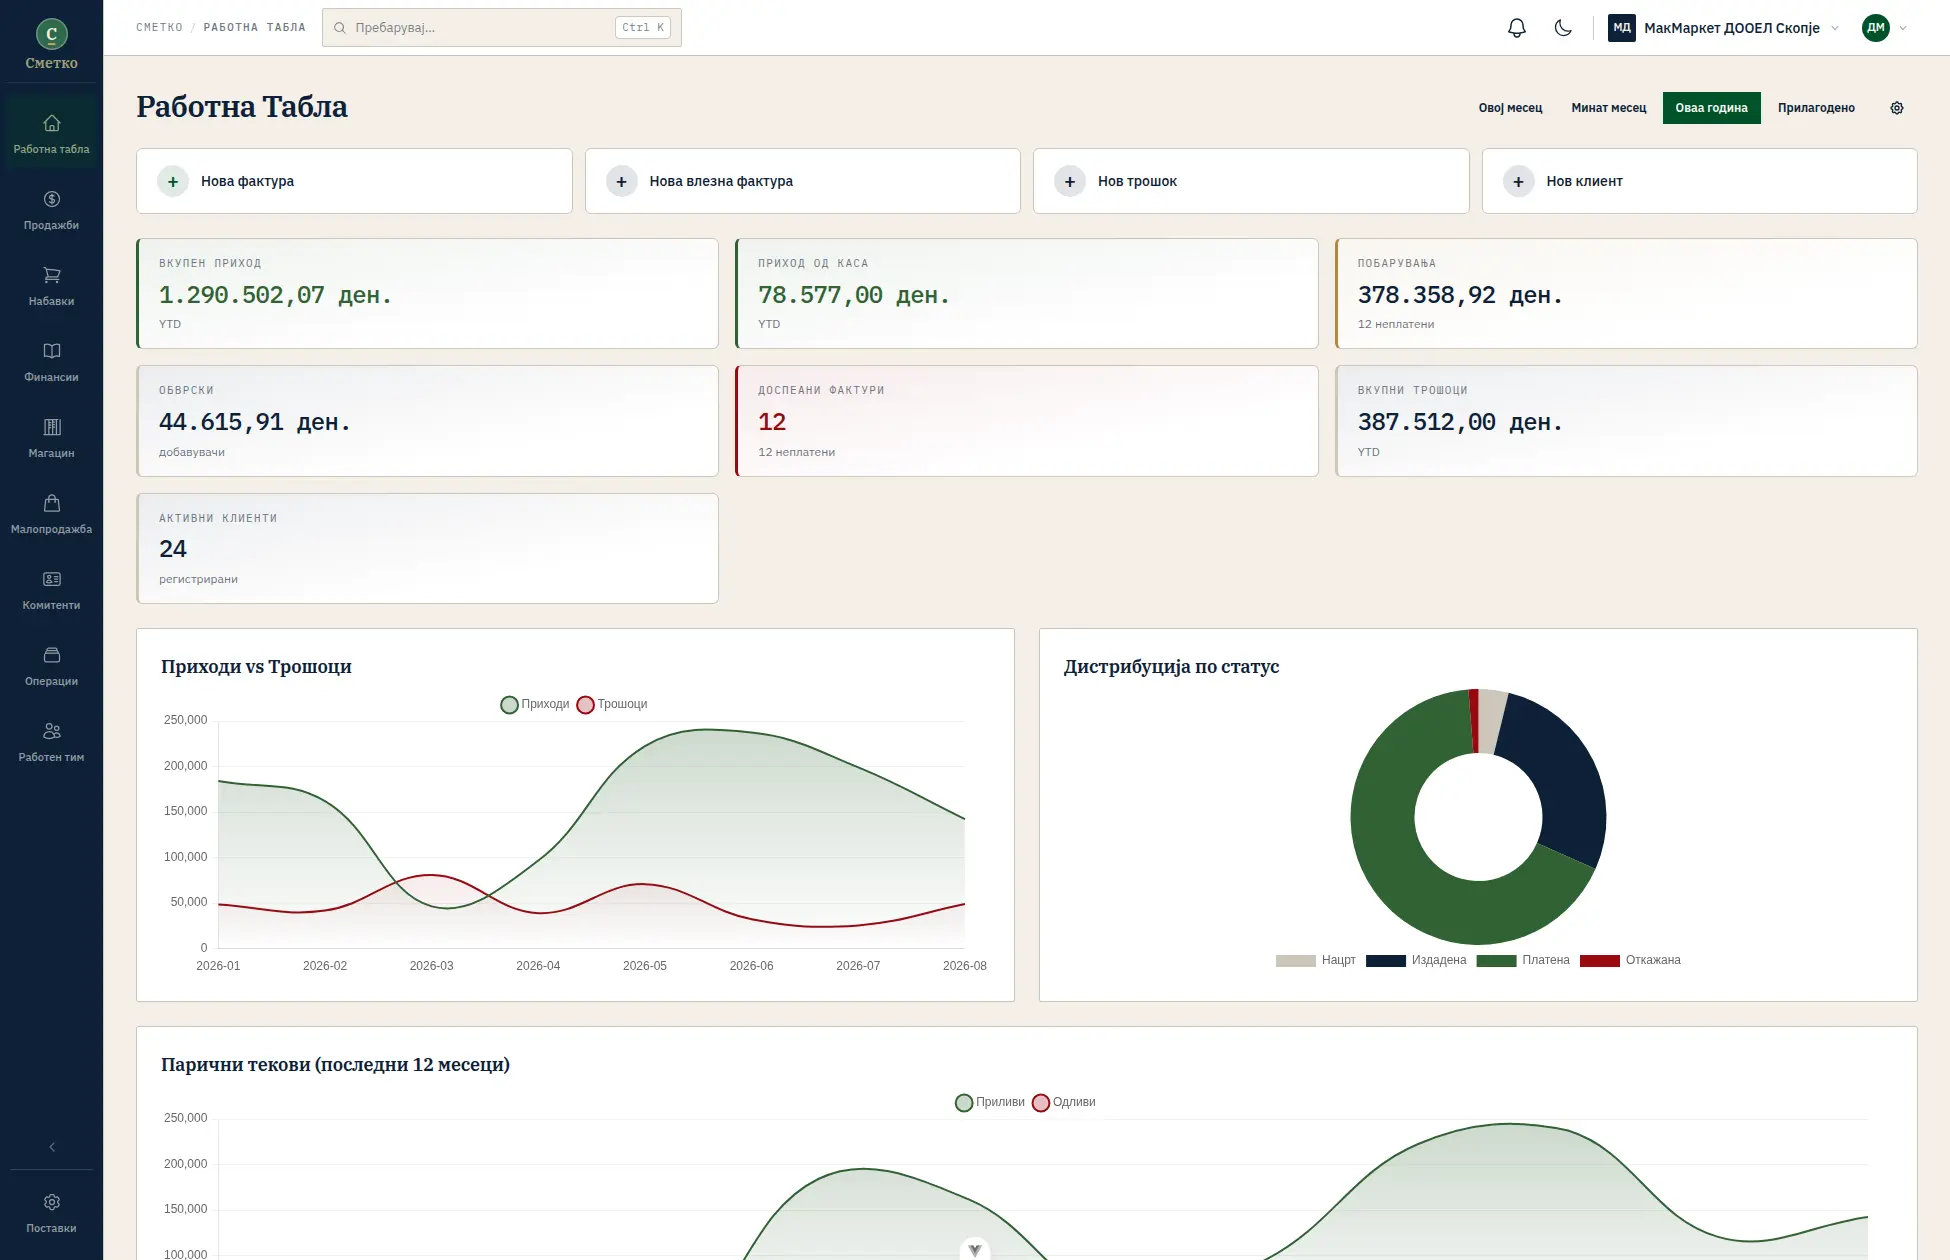
Task: Click the 2026-05 axis label
Action: 645,966
